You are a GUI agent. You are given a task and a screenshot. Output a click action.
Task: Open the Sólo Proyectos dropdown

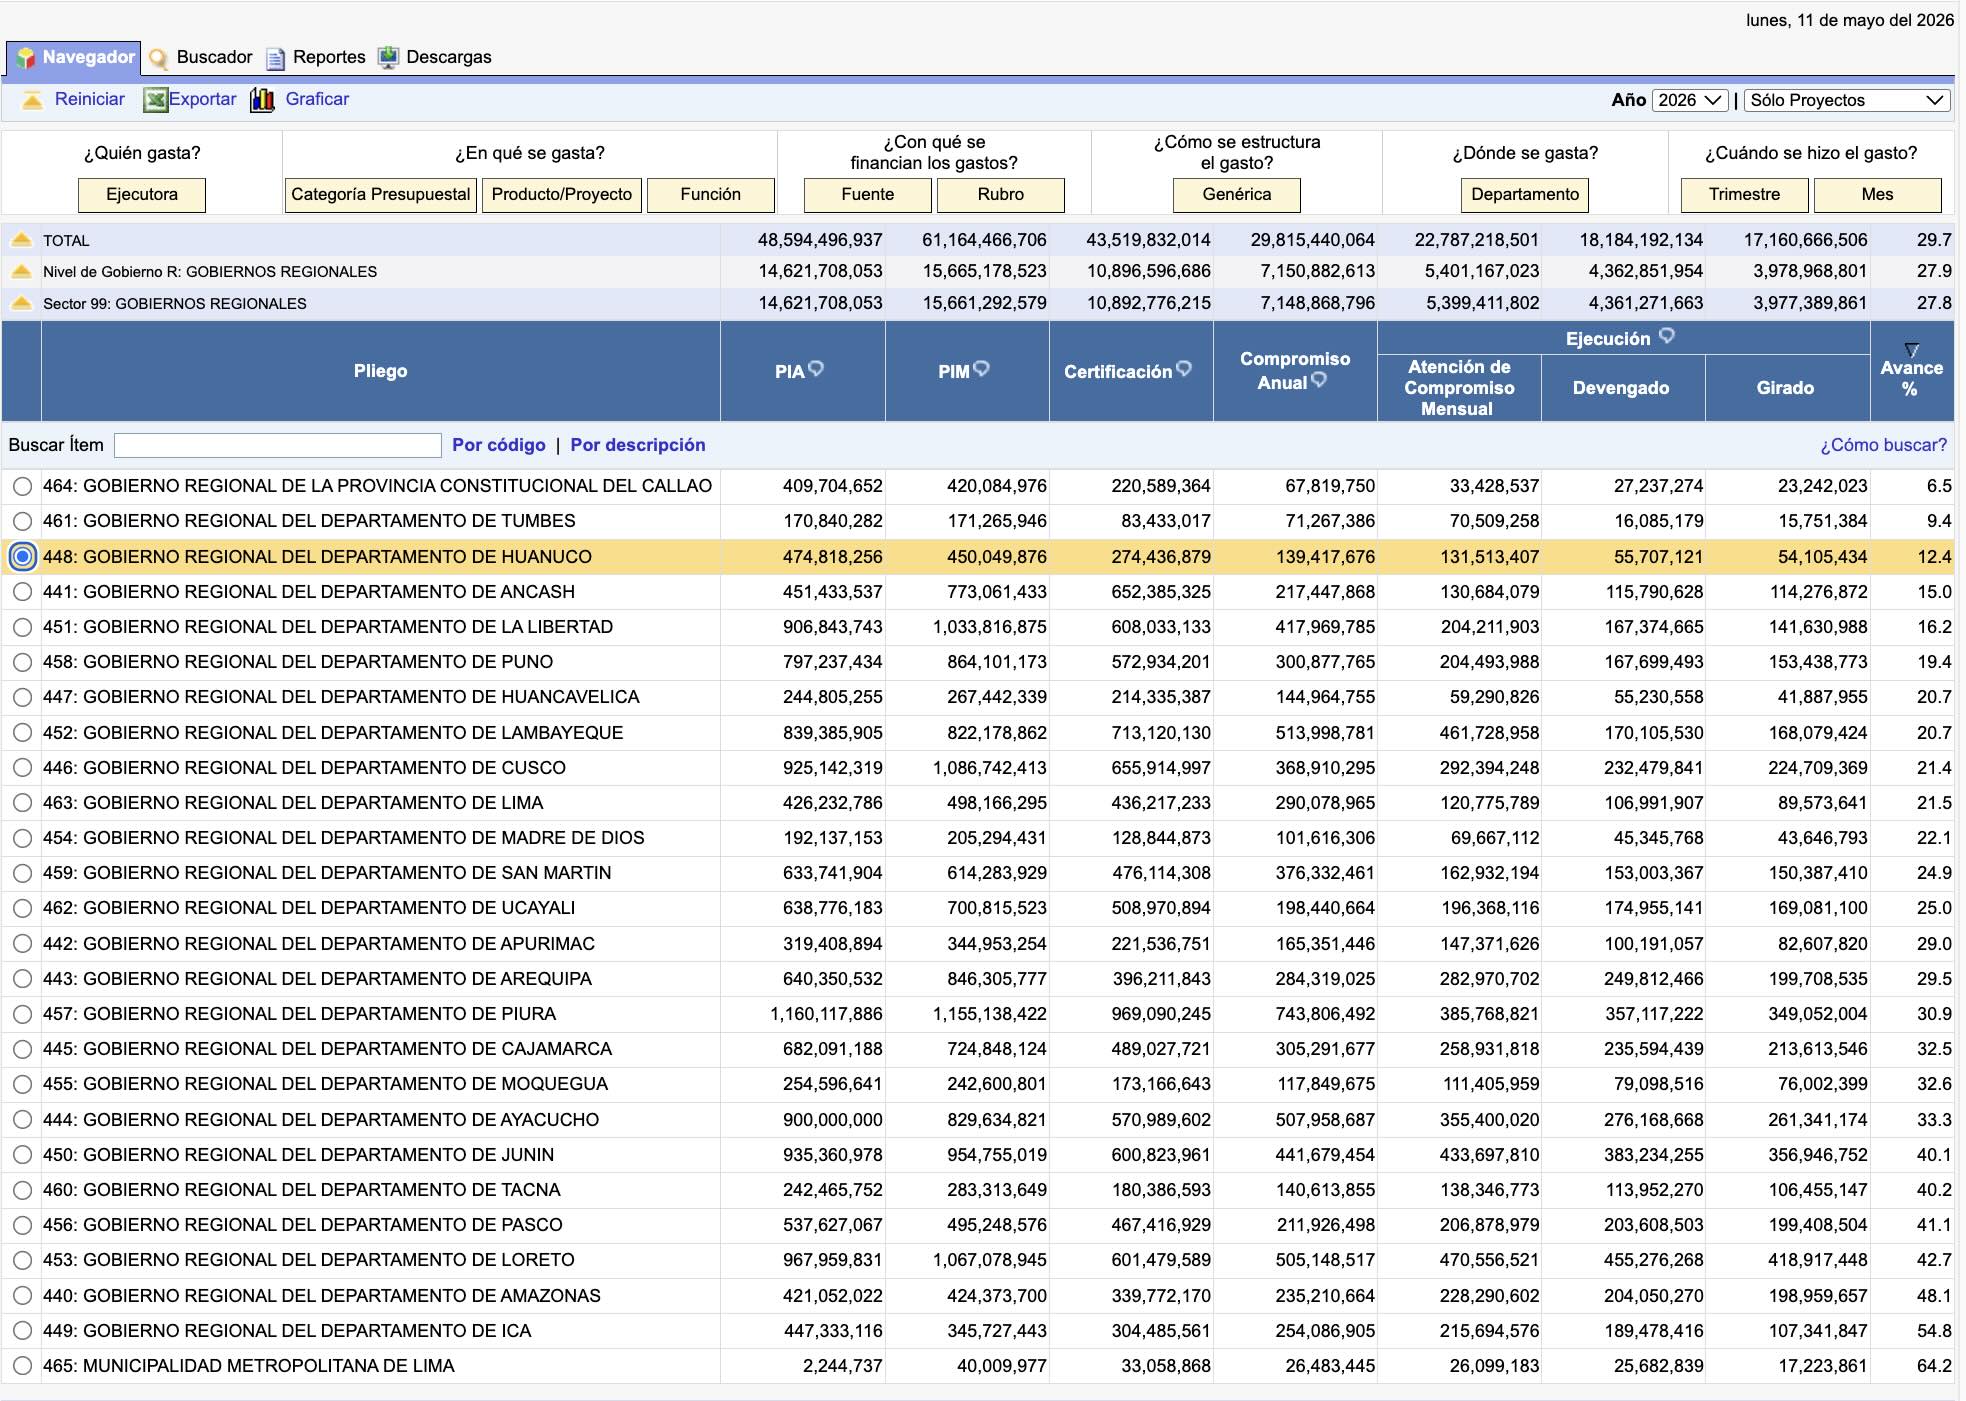click(x=1847, y=100)
